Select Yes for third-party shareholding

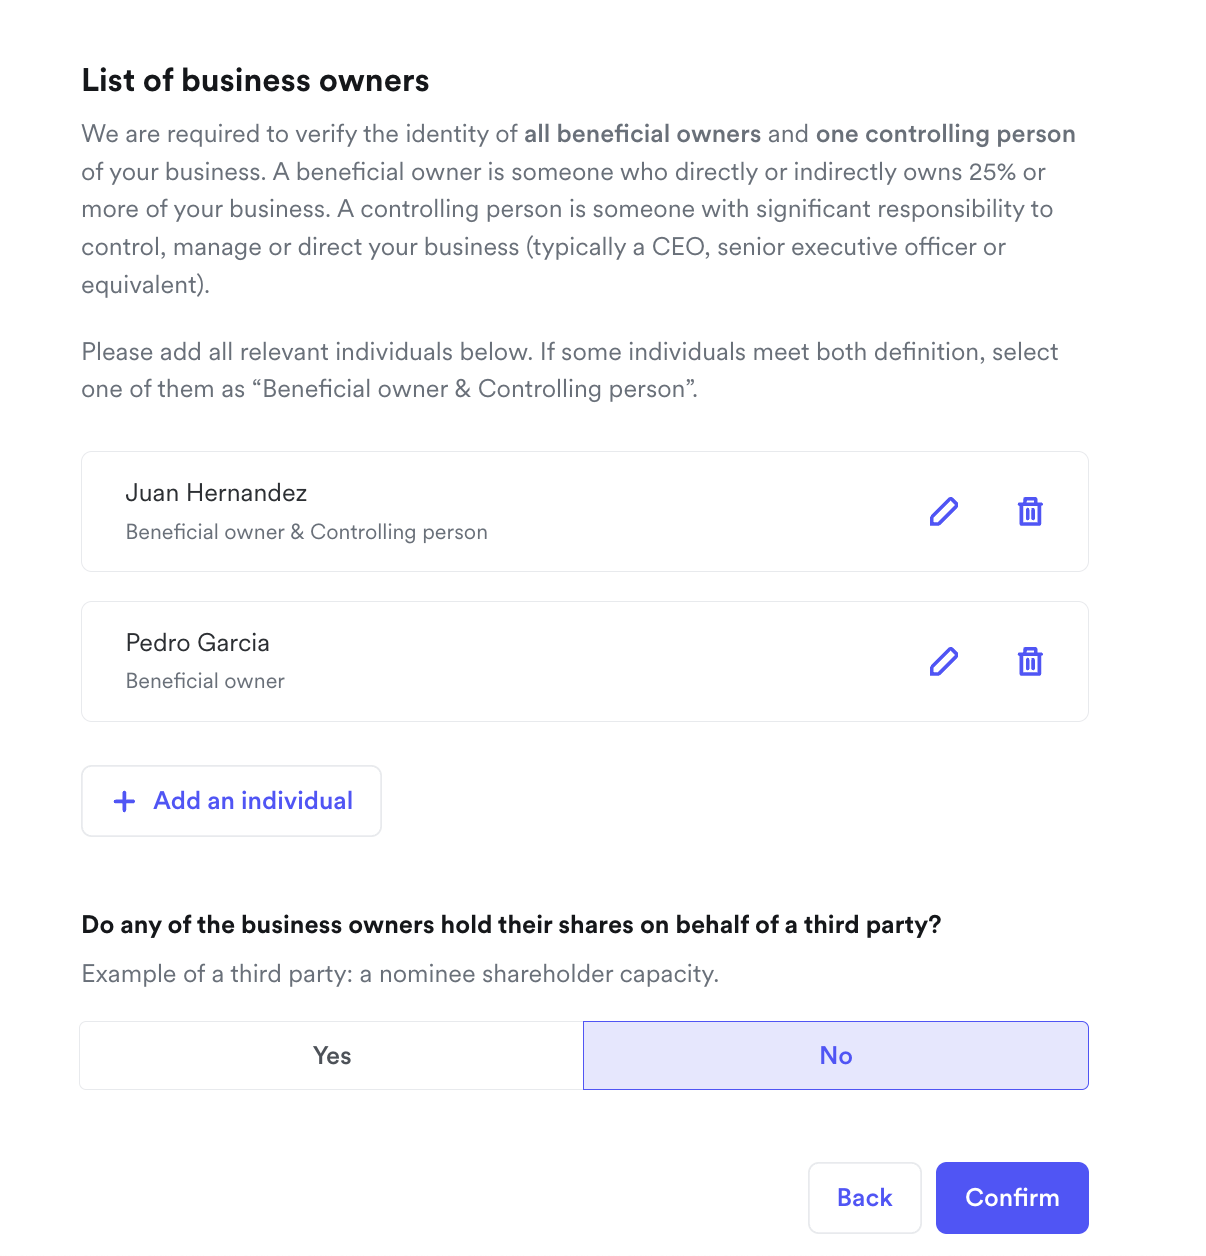[332, 1056]
